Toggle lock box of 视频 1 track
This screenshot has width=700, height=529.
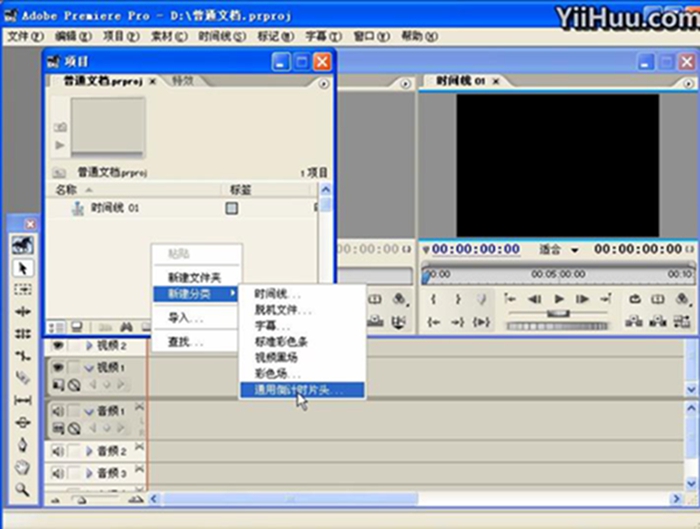coord(74,367)
